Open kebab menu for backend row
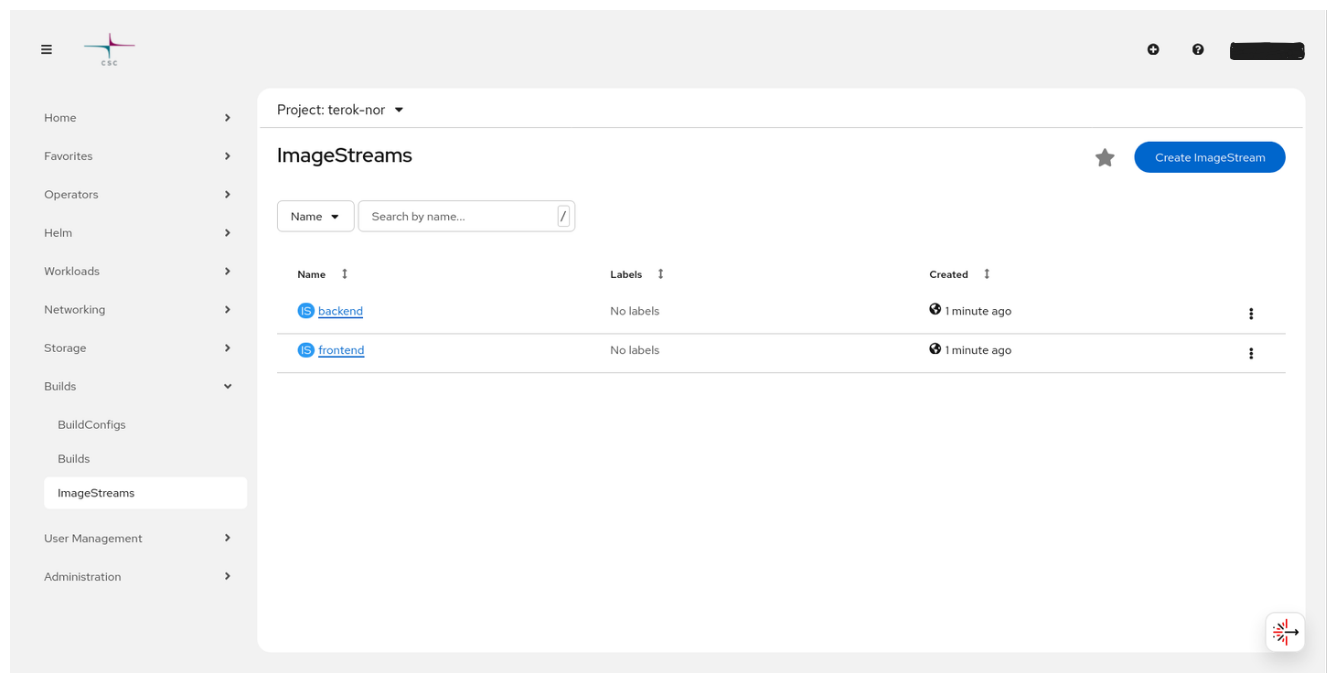1336x683 pixels. [1250, 314]
